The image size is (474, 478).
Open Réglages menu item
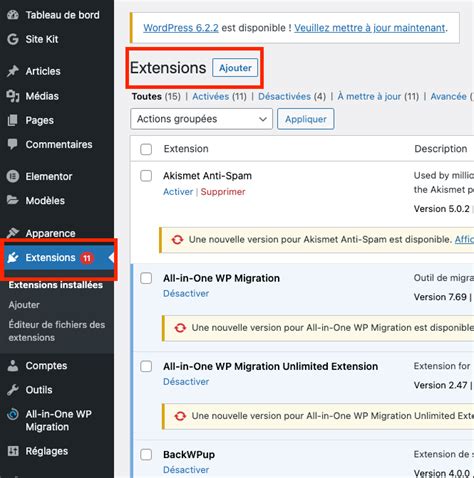pos(47,451)
